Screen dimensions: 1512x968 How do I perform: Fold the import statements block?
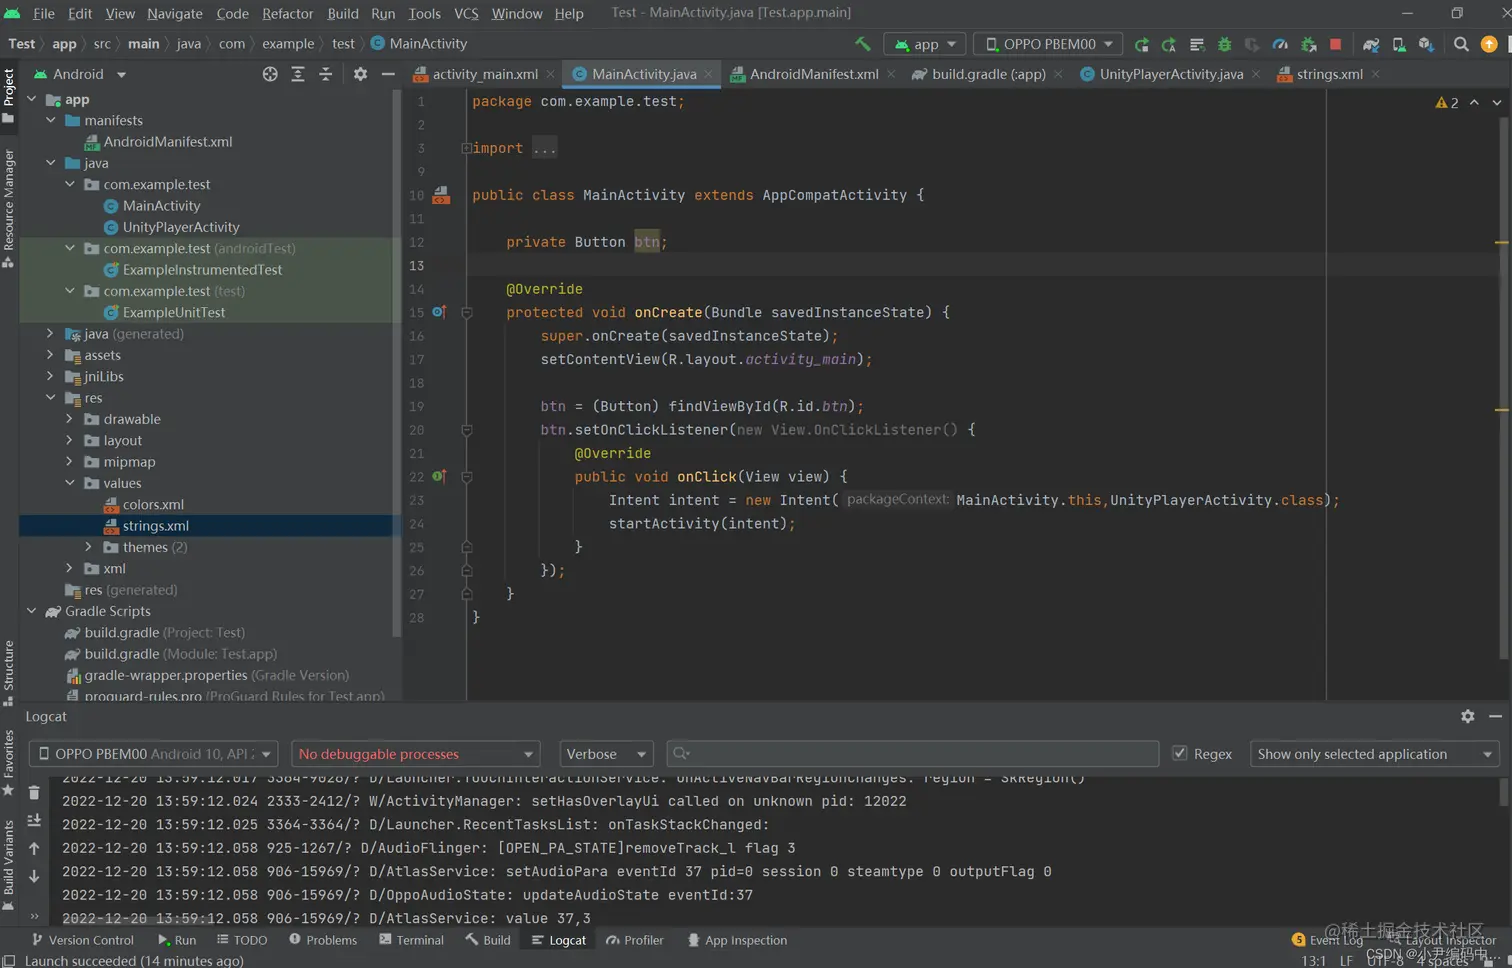point(466,148)
